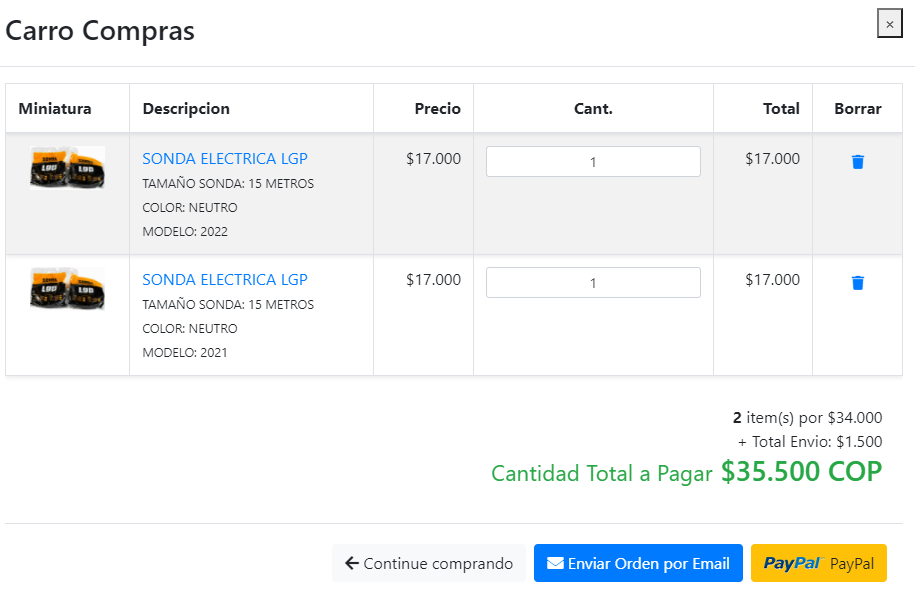Open SONDA ELECTRICA LGP link for model 2021
Screen dimensions: 915x603
pyautogui.click(x=225, y=280)
